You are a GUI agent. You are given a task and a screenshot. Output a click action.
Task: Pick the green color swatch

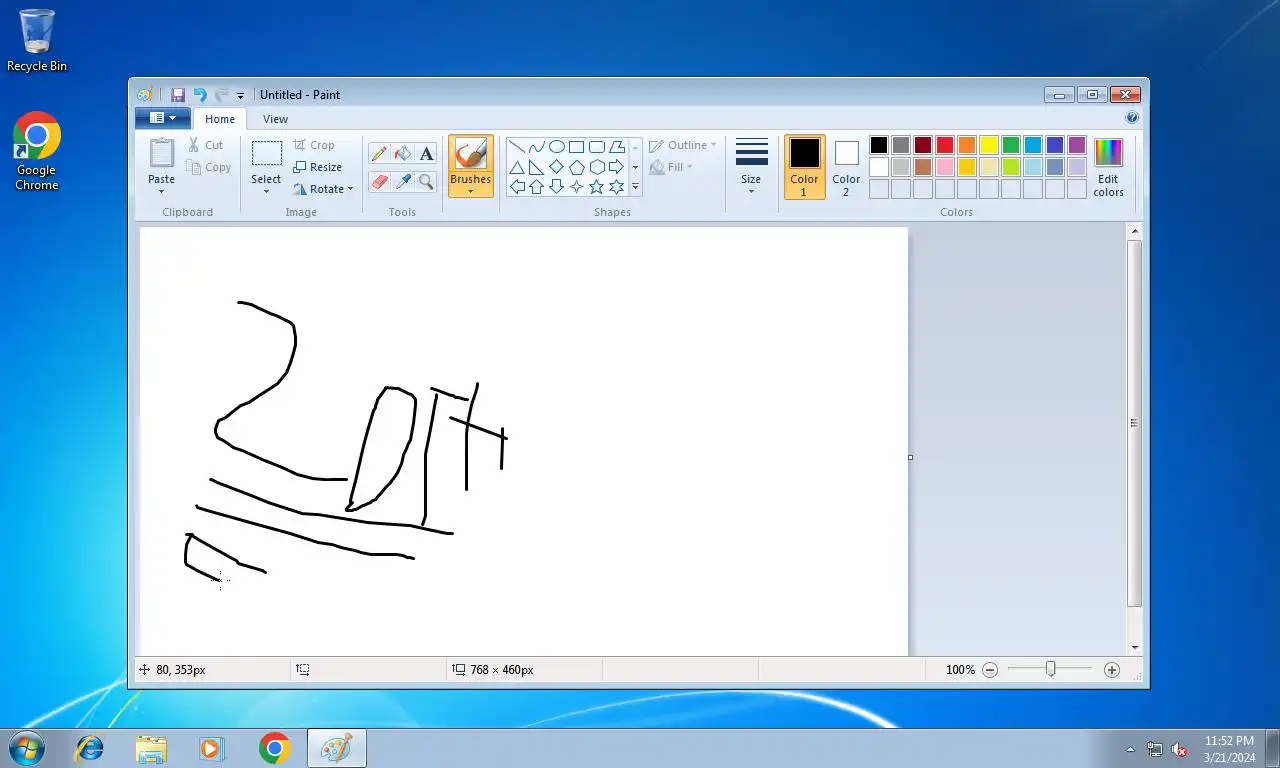click(x=1011, y=145)
